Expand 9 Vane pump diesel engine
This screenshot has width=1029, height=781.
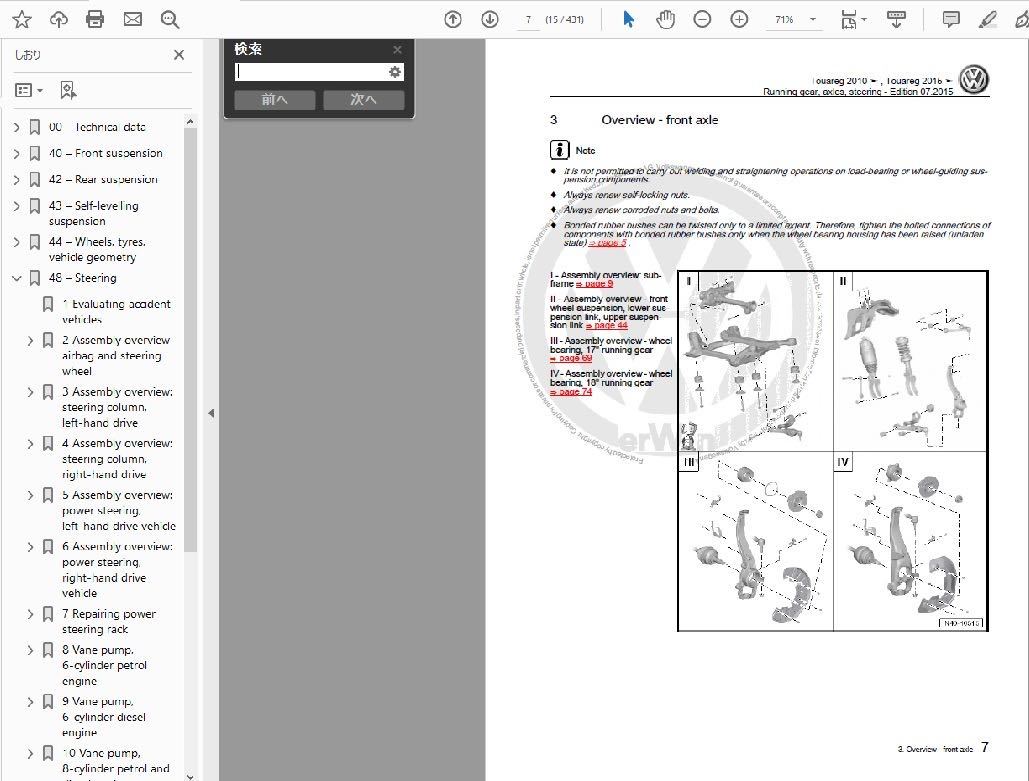(30, 702)
